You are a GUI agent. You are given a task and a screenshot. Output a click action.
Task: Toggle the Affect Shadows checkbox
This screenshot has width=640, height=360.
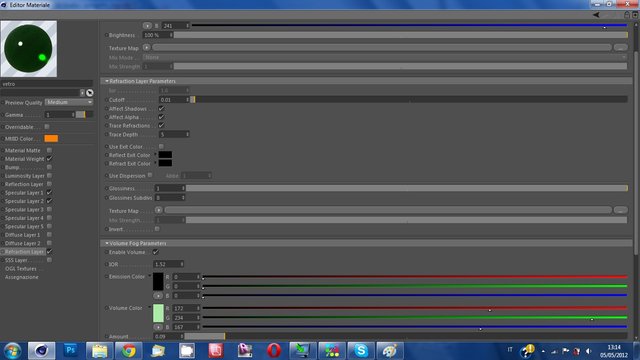coord(161,109)
